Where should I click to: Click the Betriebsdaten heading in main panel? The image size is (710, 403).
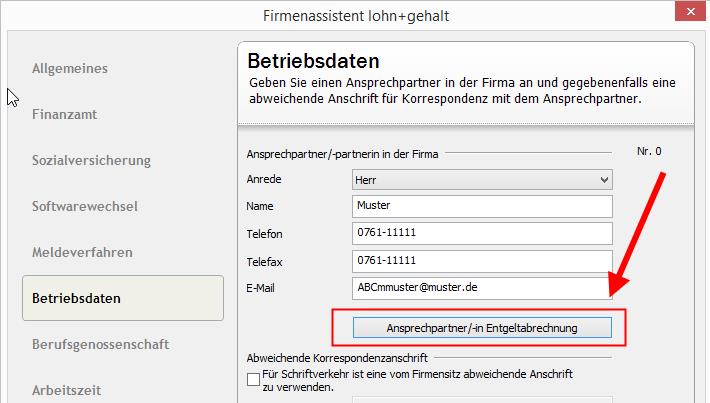click(313, 61)
